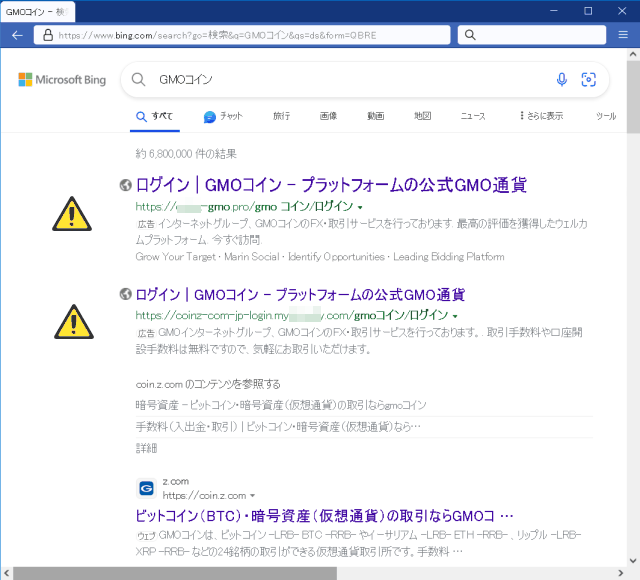Click the padlock icon in address bar
The image size is (640, 580).
click(48, 35)
